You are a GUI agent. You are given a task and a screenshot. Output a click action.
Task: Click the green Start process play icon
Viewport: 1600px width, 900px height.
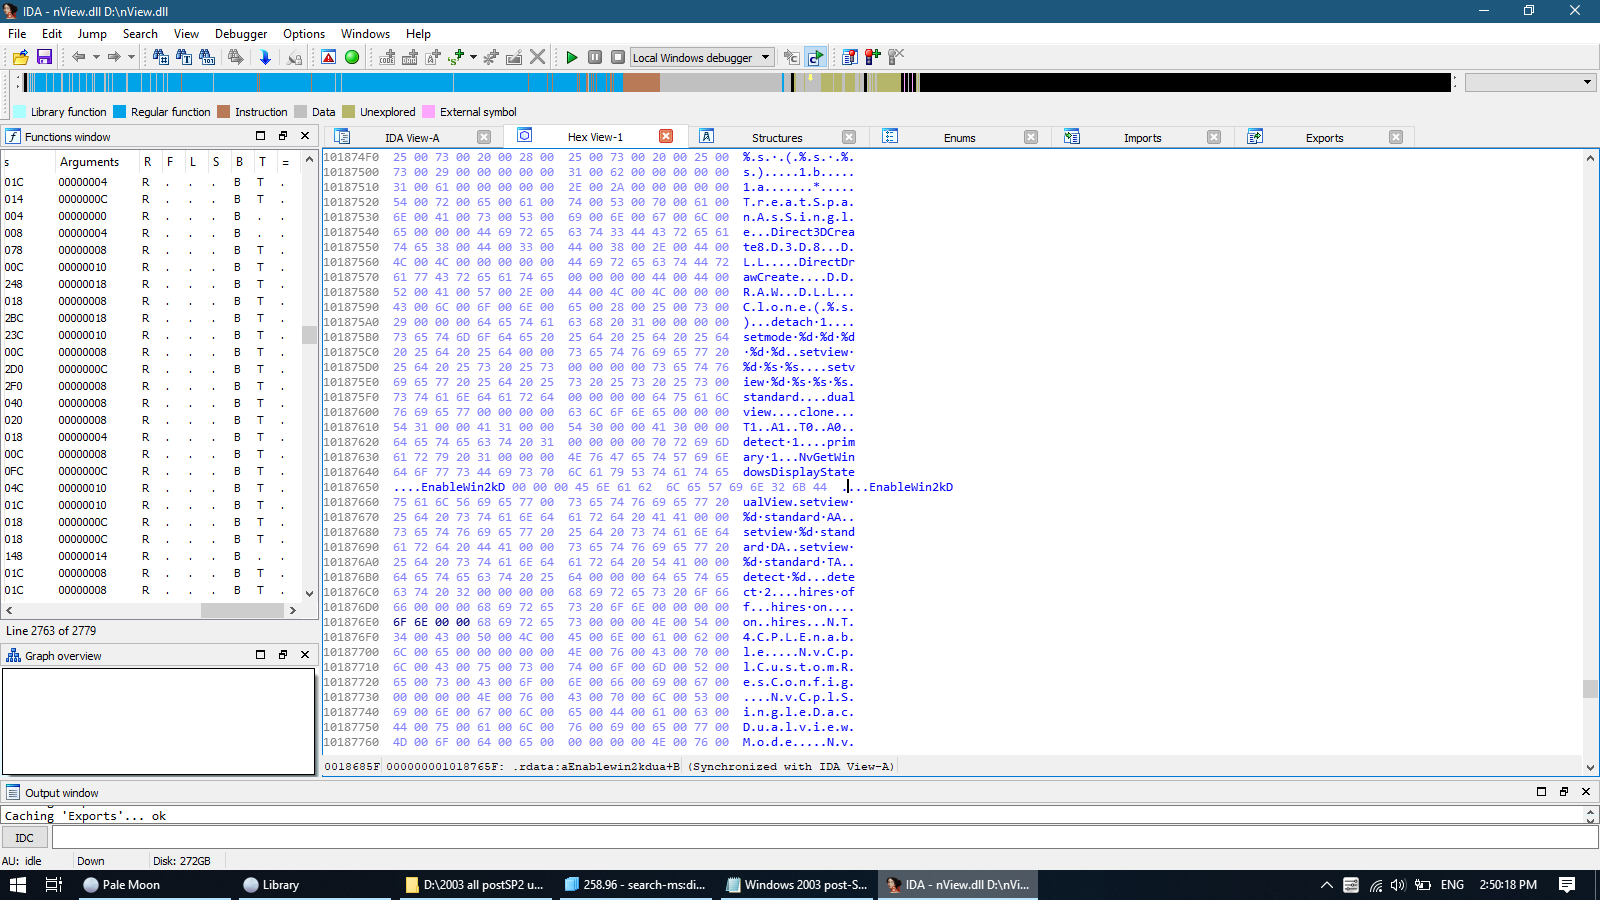pyautogui.click(x=572, y=57)
